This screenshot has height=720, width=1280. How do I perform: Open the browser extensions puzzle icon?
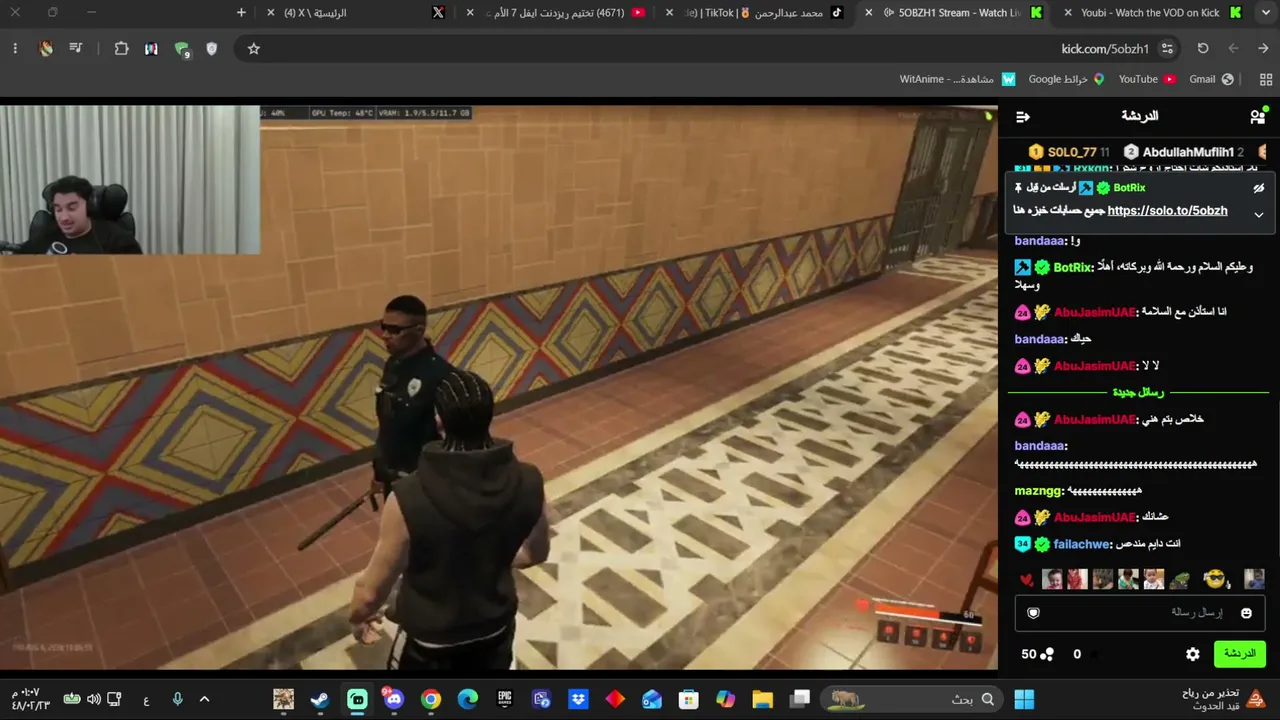[122, 48]
